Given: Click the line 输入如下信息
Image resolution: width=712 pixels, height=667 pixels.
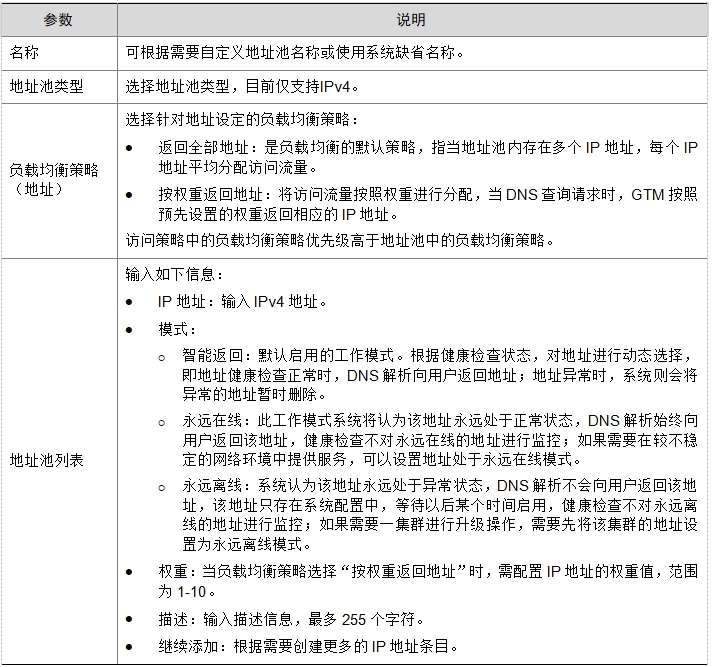Looking at the screenshot, I should coord(174,274).
